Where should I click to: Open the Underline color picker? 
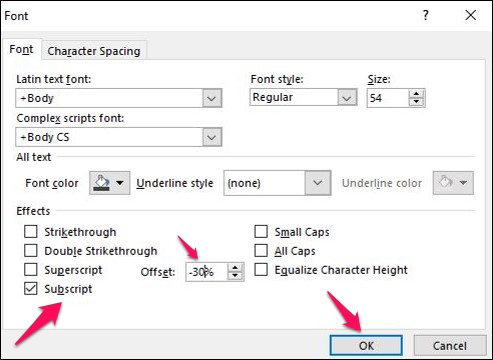[x=453, y=183]
